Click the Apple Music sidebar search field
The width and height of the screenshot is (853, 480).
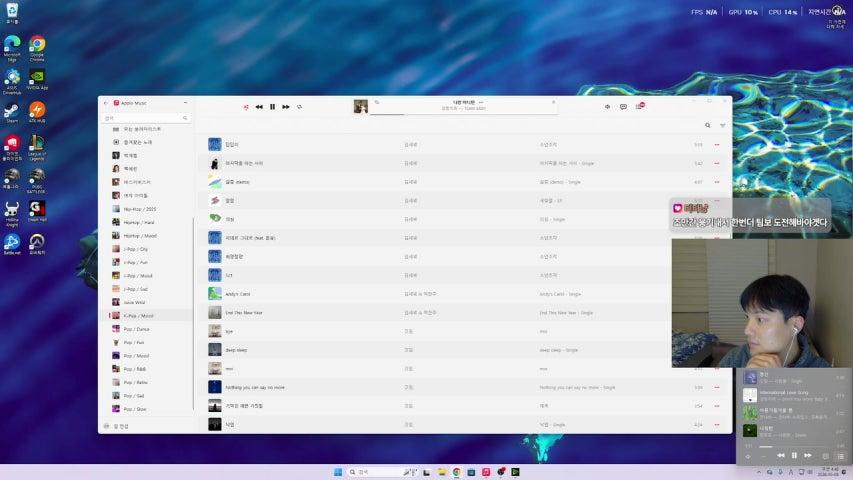(145, 118)
